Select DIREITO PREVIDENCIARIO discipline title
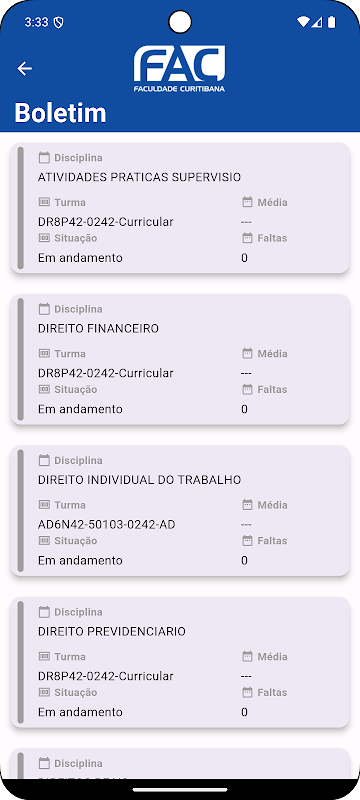This screenshot has width=360, height=800. point(112,632)
